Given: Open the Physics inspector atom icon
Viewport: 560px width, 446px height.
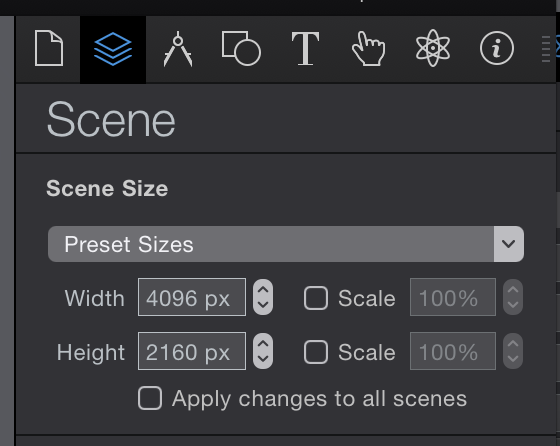Looking at the screenshot, I should tap(432, 48).
